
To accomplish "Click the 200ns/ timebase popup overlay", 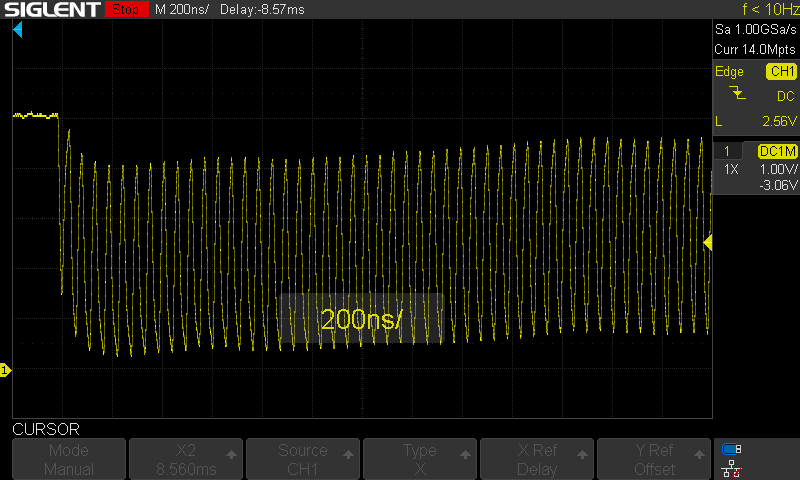I will [362, 319].
